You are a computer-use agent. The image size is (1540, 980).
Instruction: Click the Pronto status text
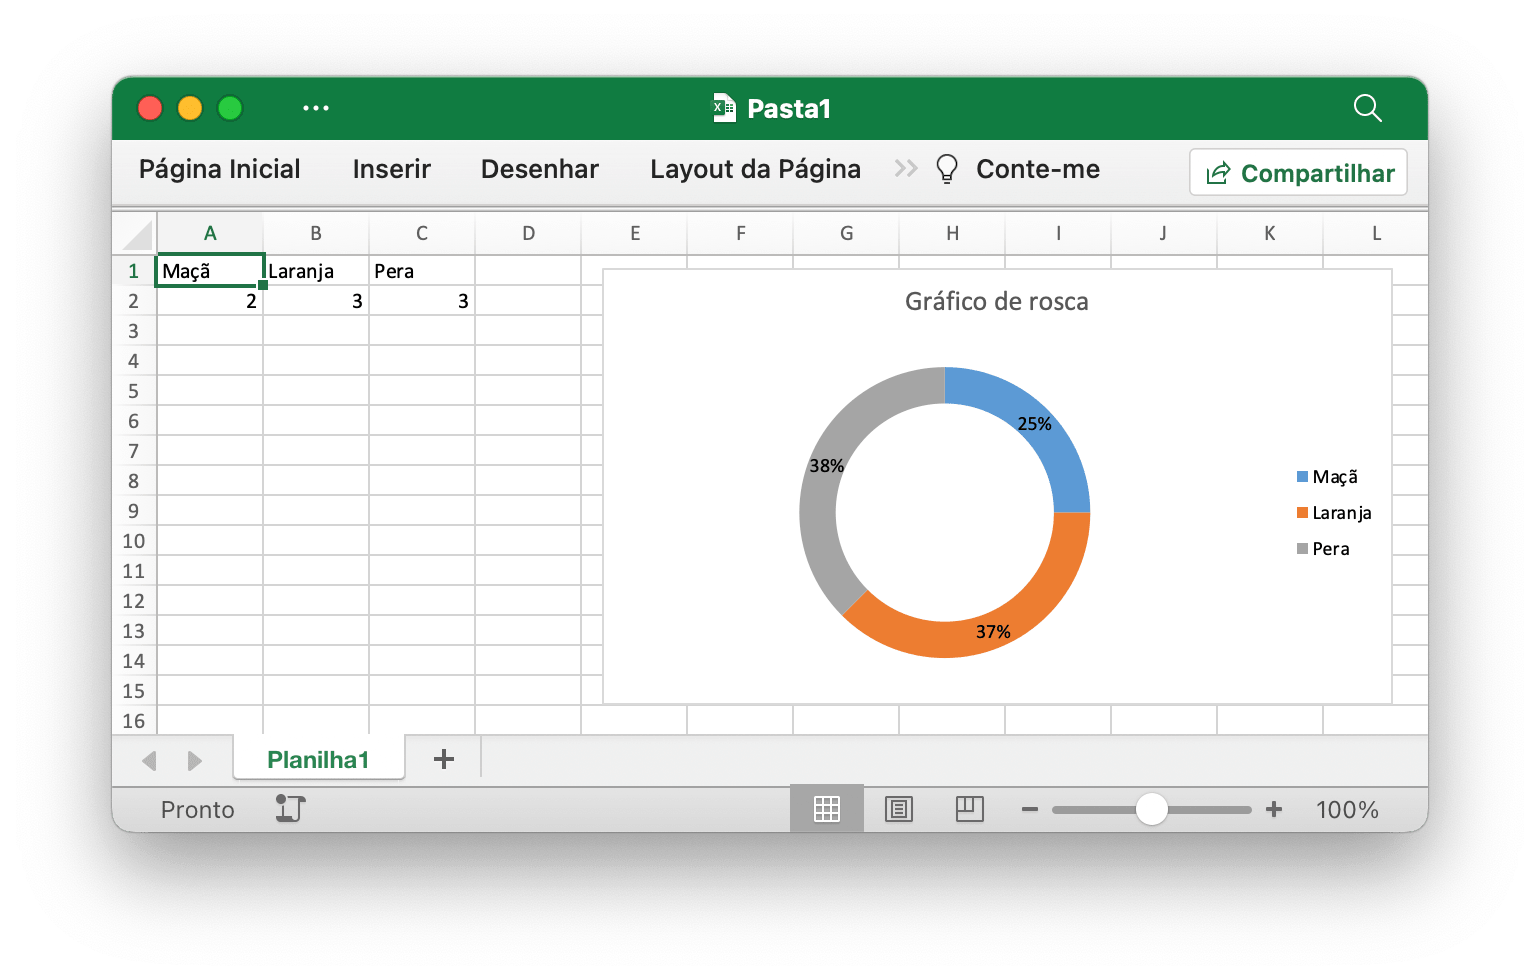198,810
